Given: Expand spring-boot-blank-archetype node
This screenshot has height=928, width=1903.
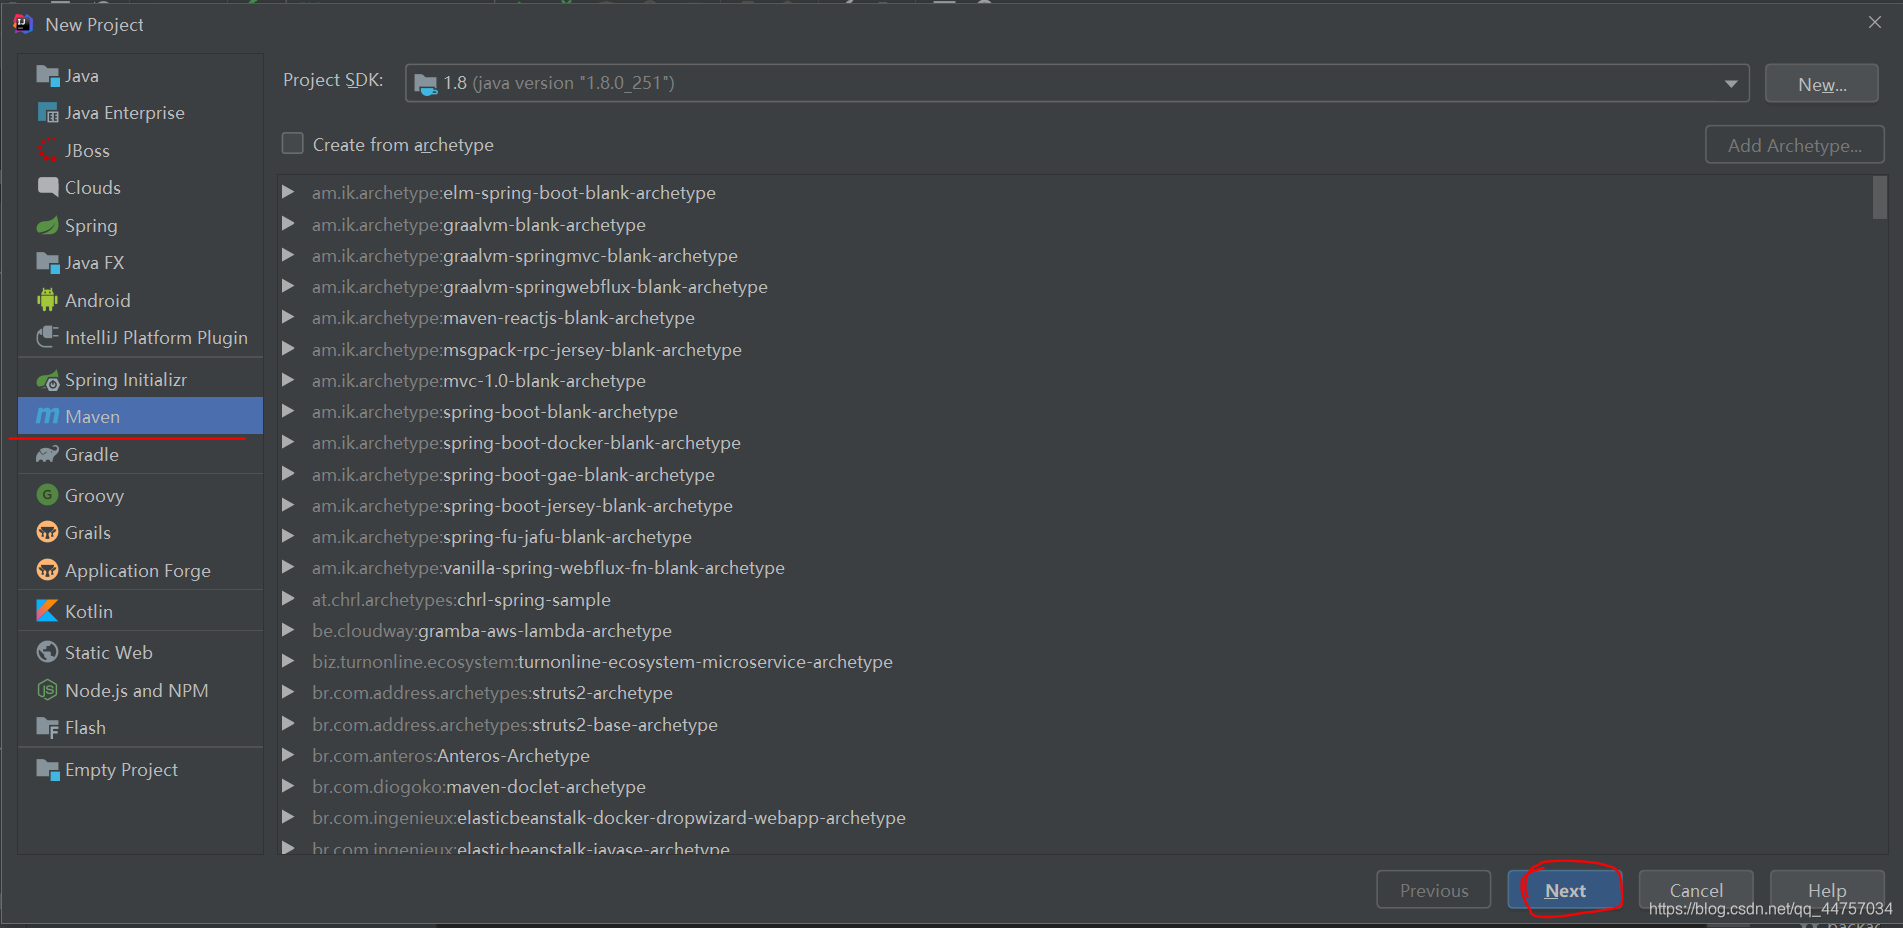Looking at the screenshot, I should coord(288,411).
